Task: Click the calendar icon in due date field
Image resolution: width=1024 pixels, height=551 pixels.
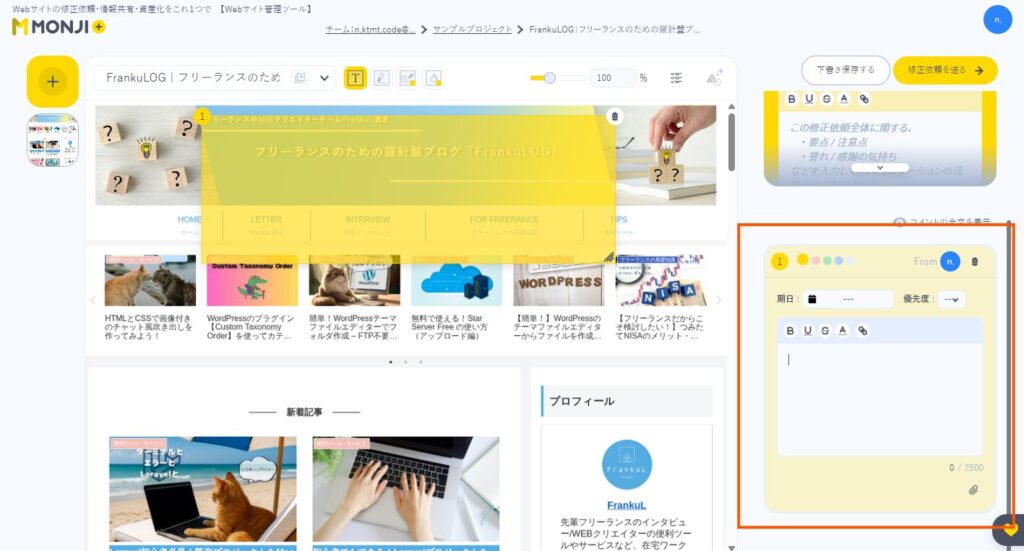Action: 812,299
